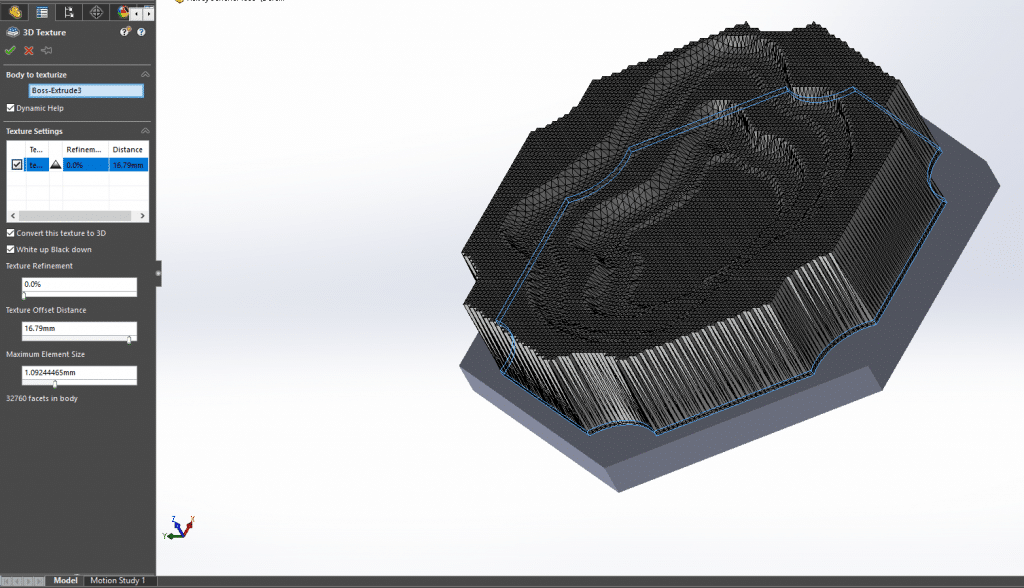
Task: Click the Te... column header
Action: point(37,150)
